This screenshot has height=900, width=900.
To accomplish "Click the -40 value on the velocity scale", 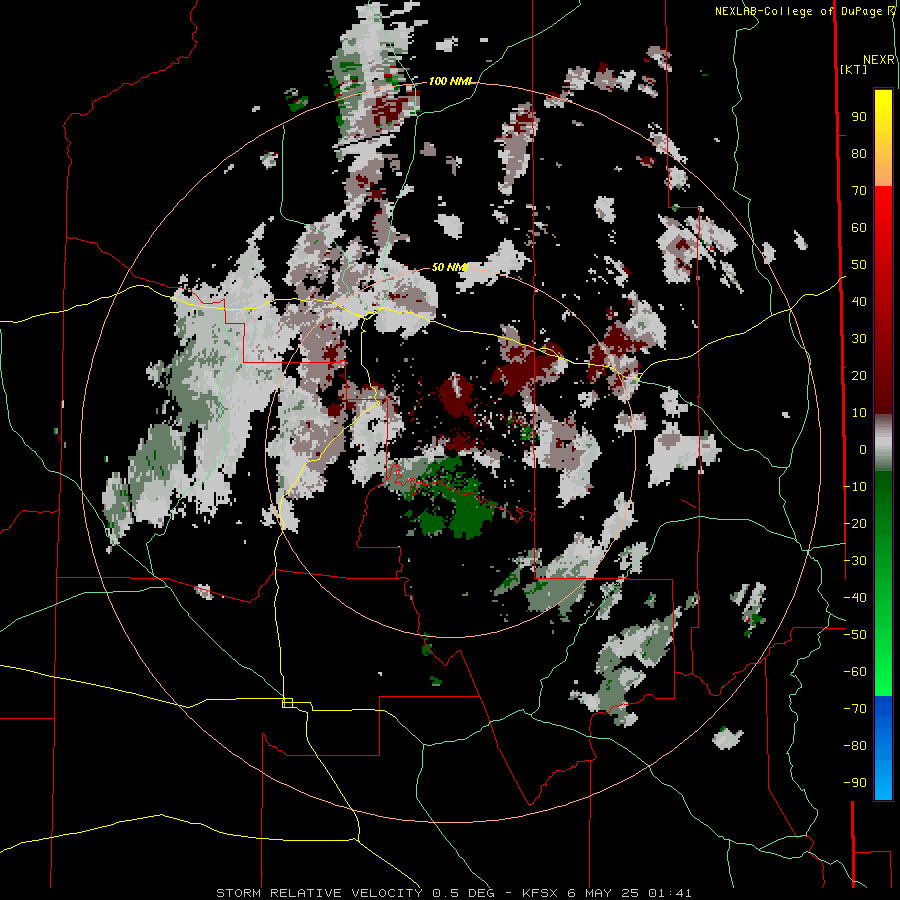I will tap(855, 598).
